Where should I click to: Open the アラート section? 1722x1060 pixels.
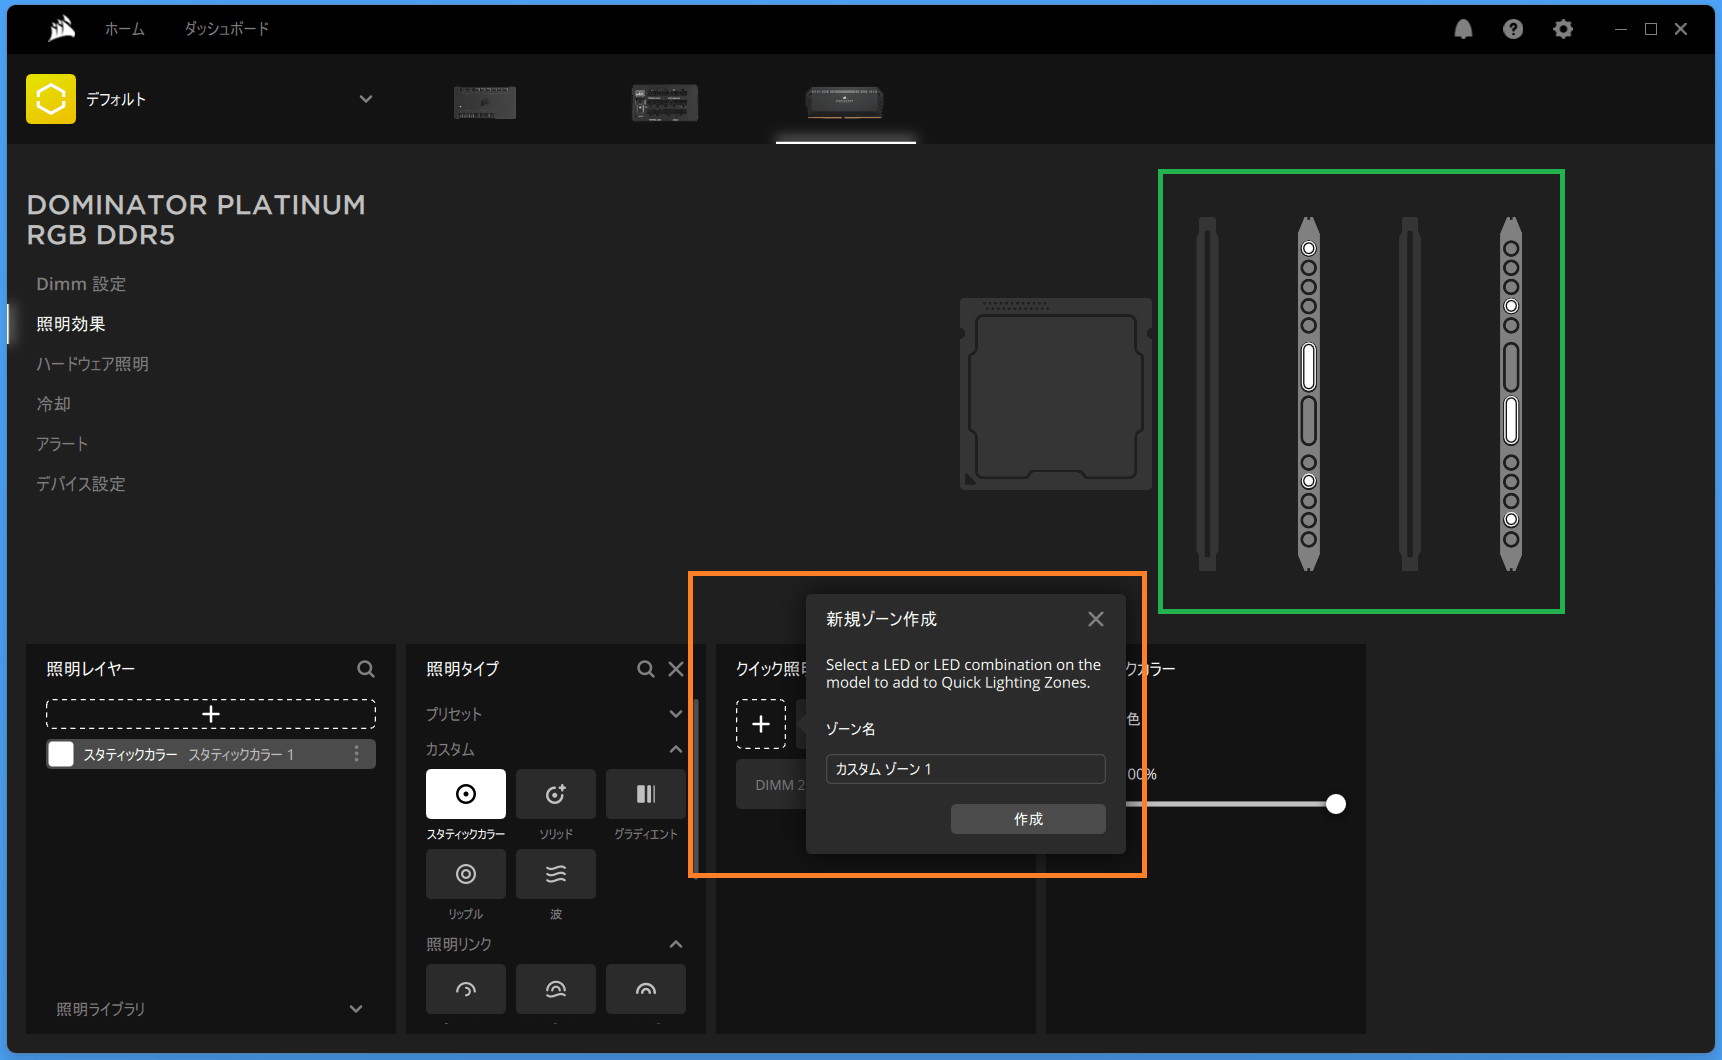[x=62, y=444]
